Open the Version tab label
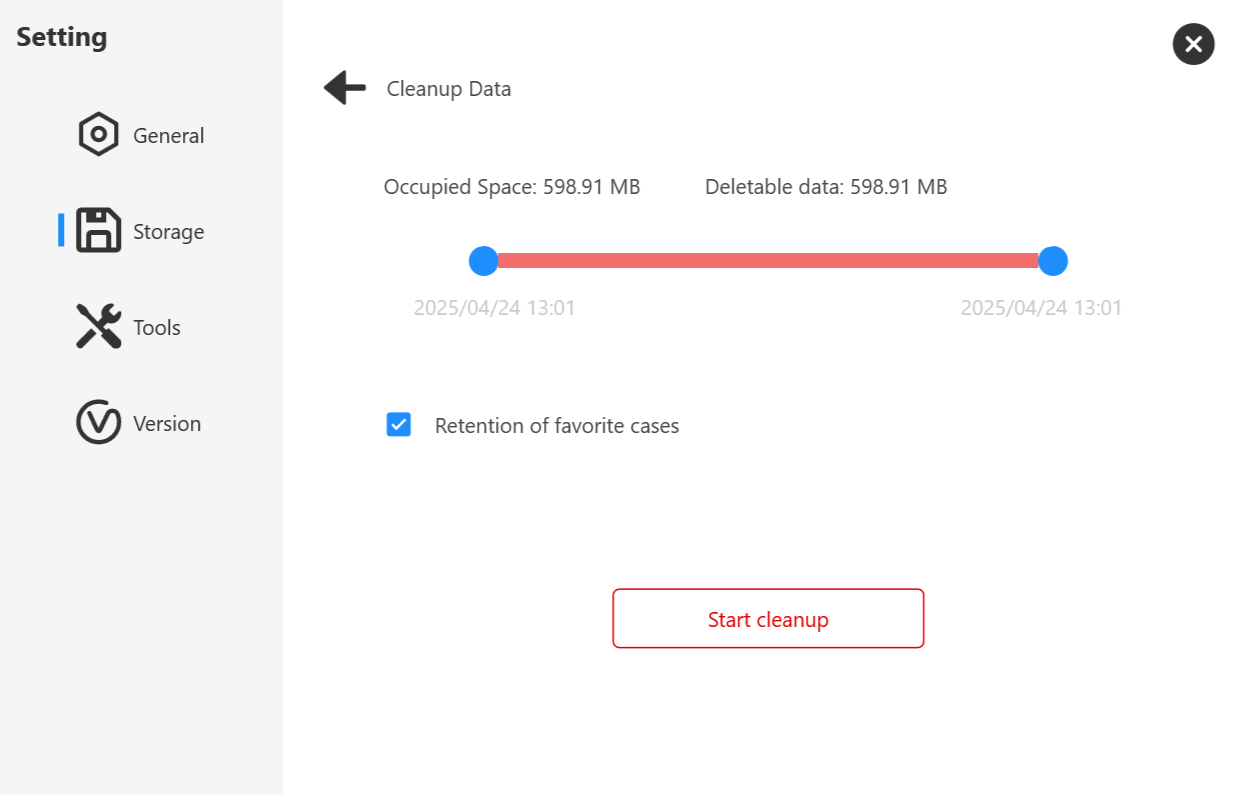1236x795 pixels. coord(167,424)
